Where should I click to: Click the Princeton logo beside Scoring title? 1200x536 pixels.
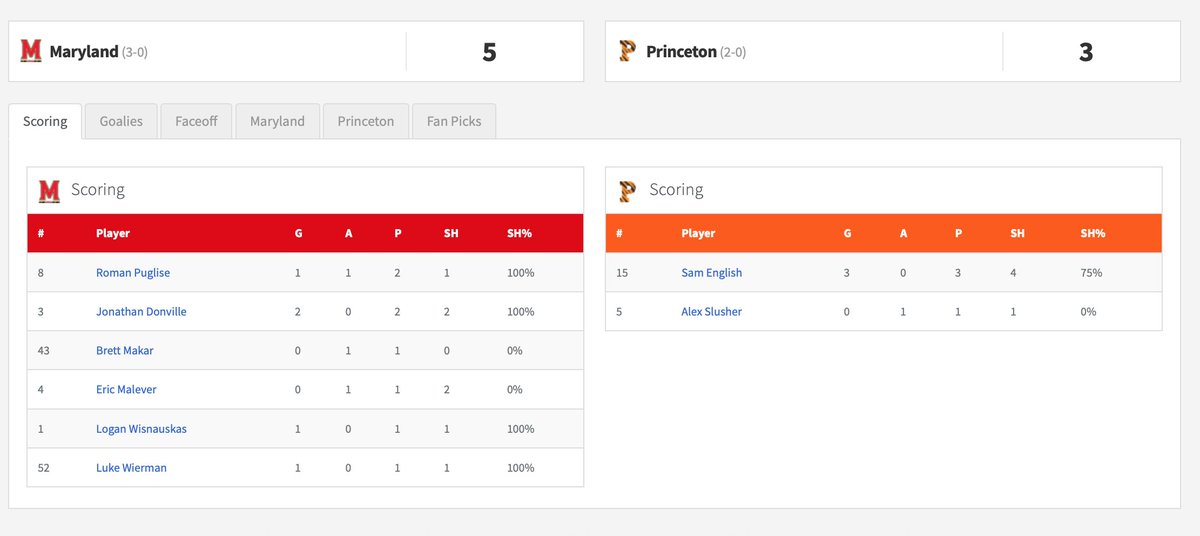[628, 190]
